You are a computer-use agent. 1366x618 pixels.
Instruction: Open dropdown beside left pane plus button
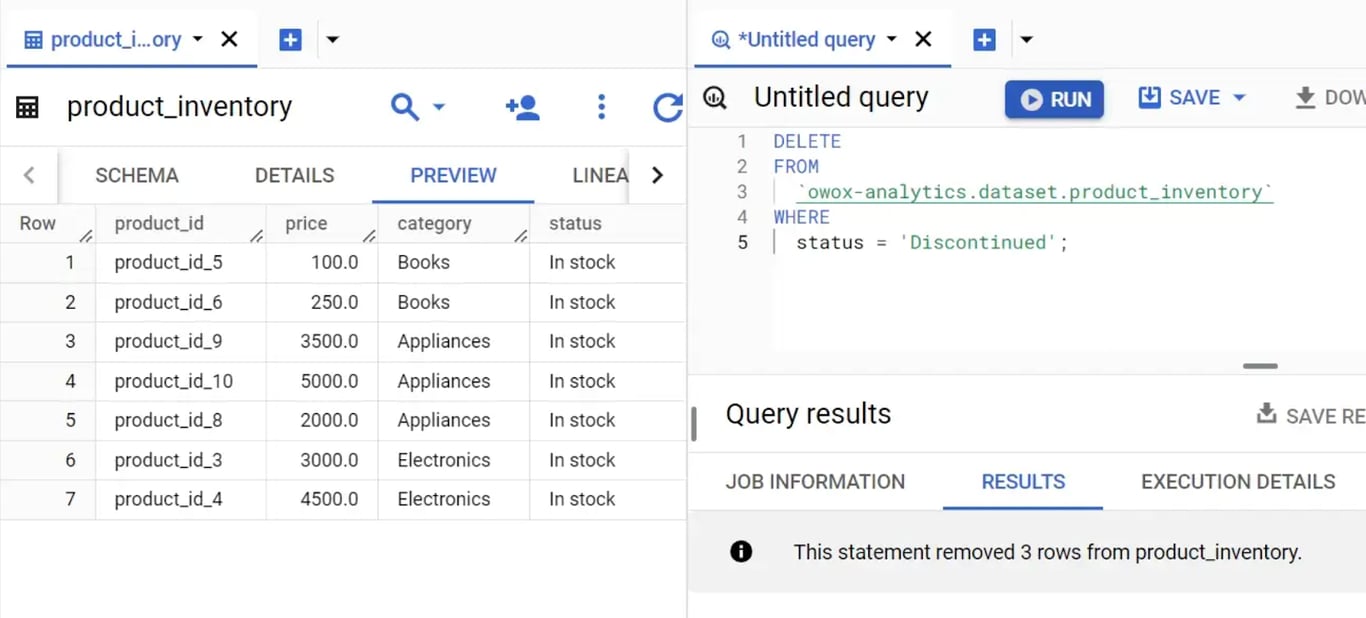(333, 40)
